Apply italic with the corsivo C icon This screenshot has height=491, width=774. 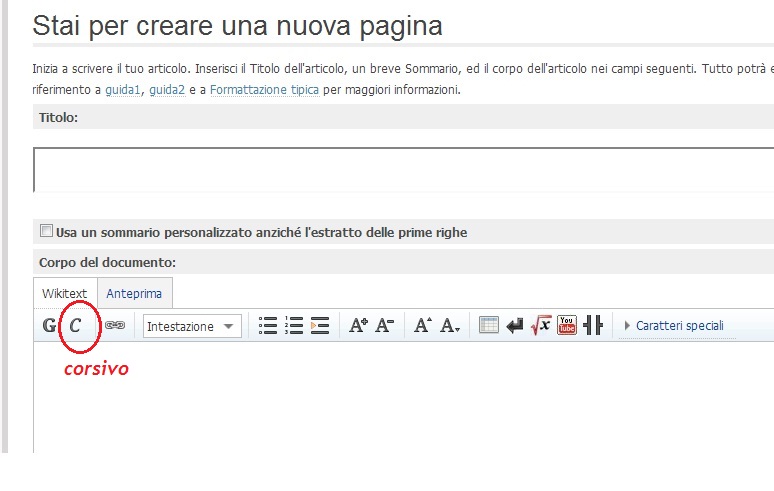click(x=75, y=326)
